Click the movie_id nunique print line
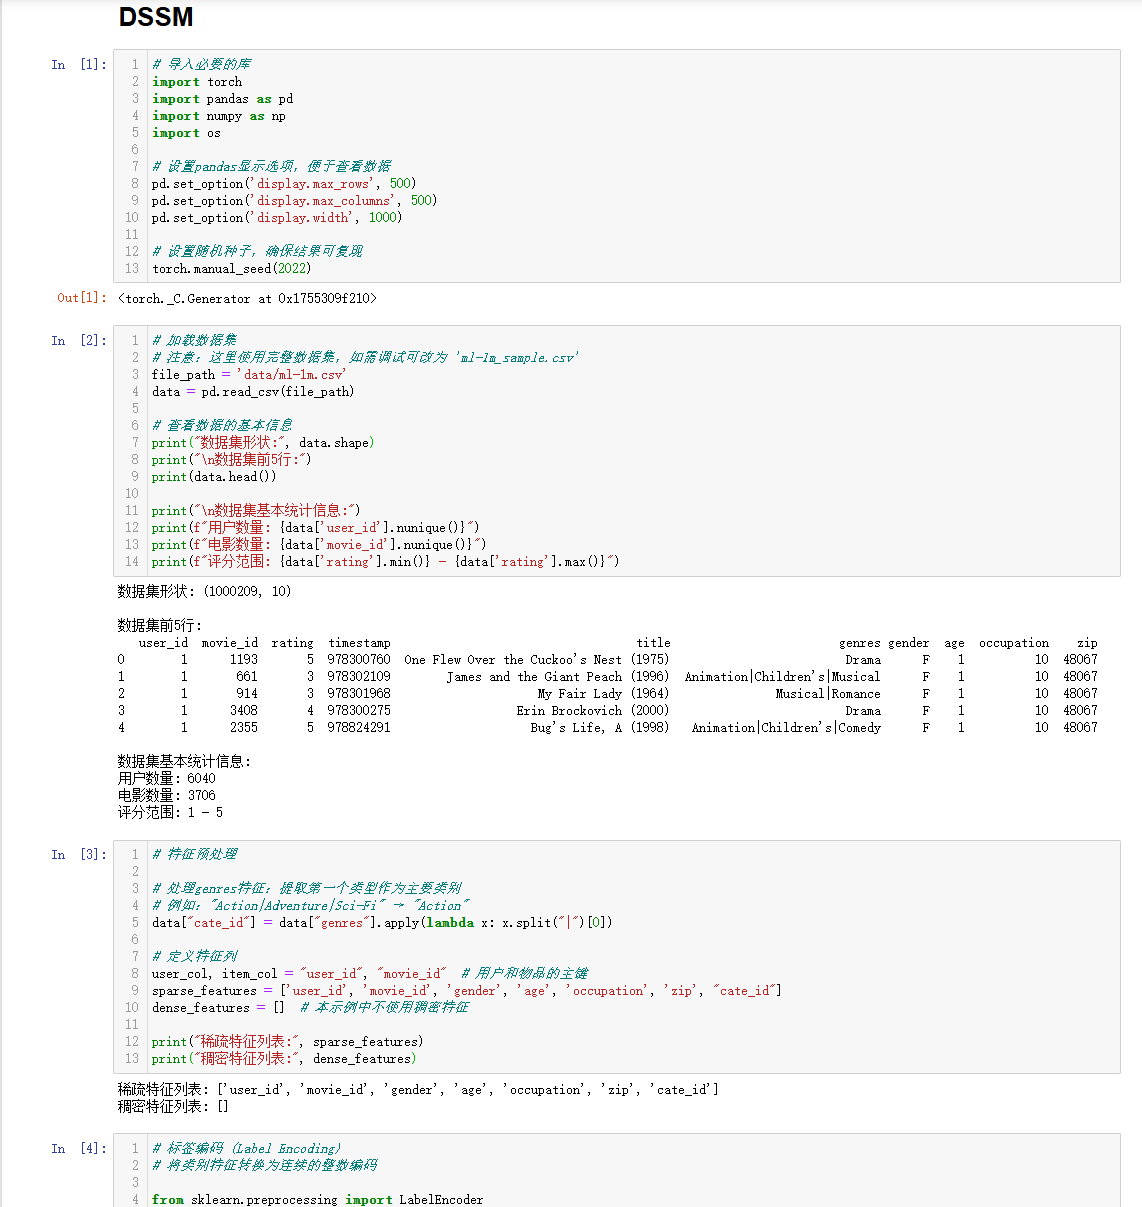 tap(319, 545)
